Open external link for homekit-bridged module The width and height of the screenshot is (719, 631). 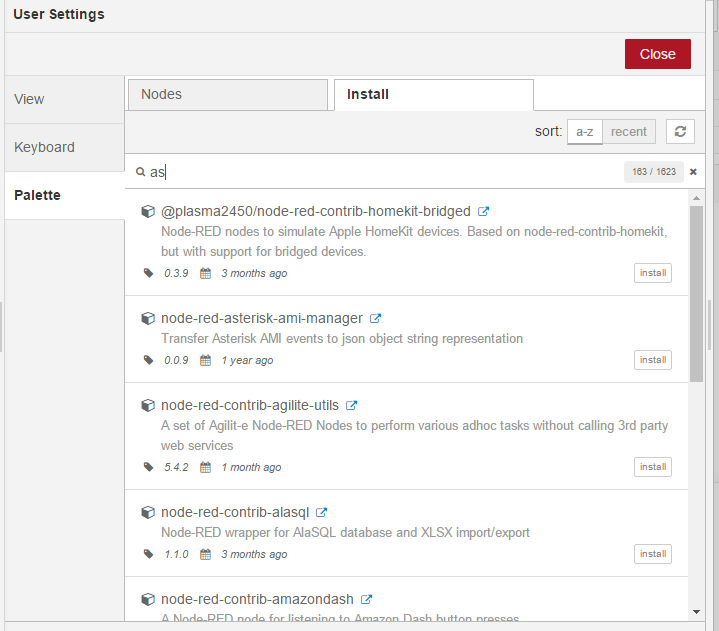[483, 211]
